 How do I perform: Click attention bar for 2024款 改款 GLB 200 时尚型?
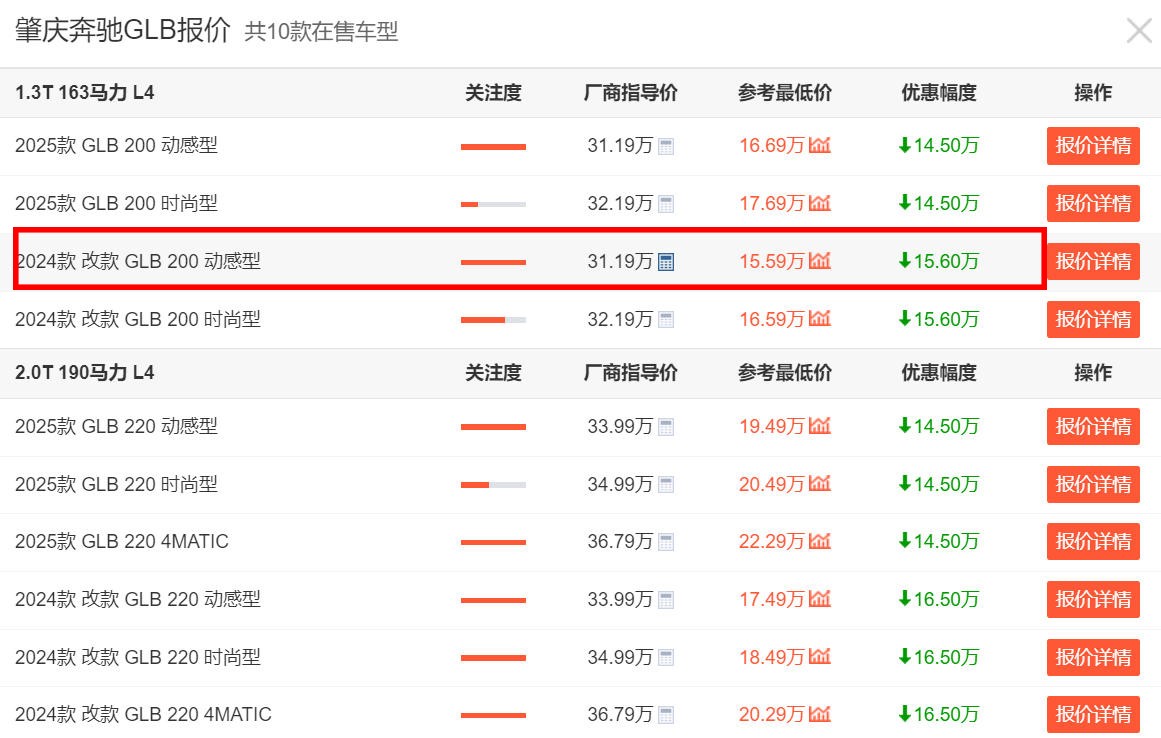click(493, 320)
